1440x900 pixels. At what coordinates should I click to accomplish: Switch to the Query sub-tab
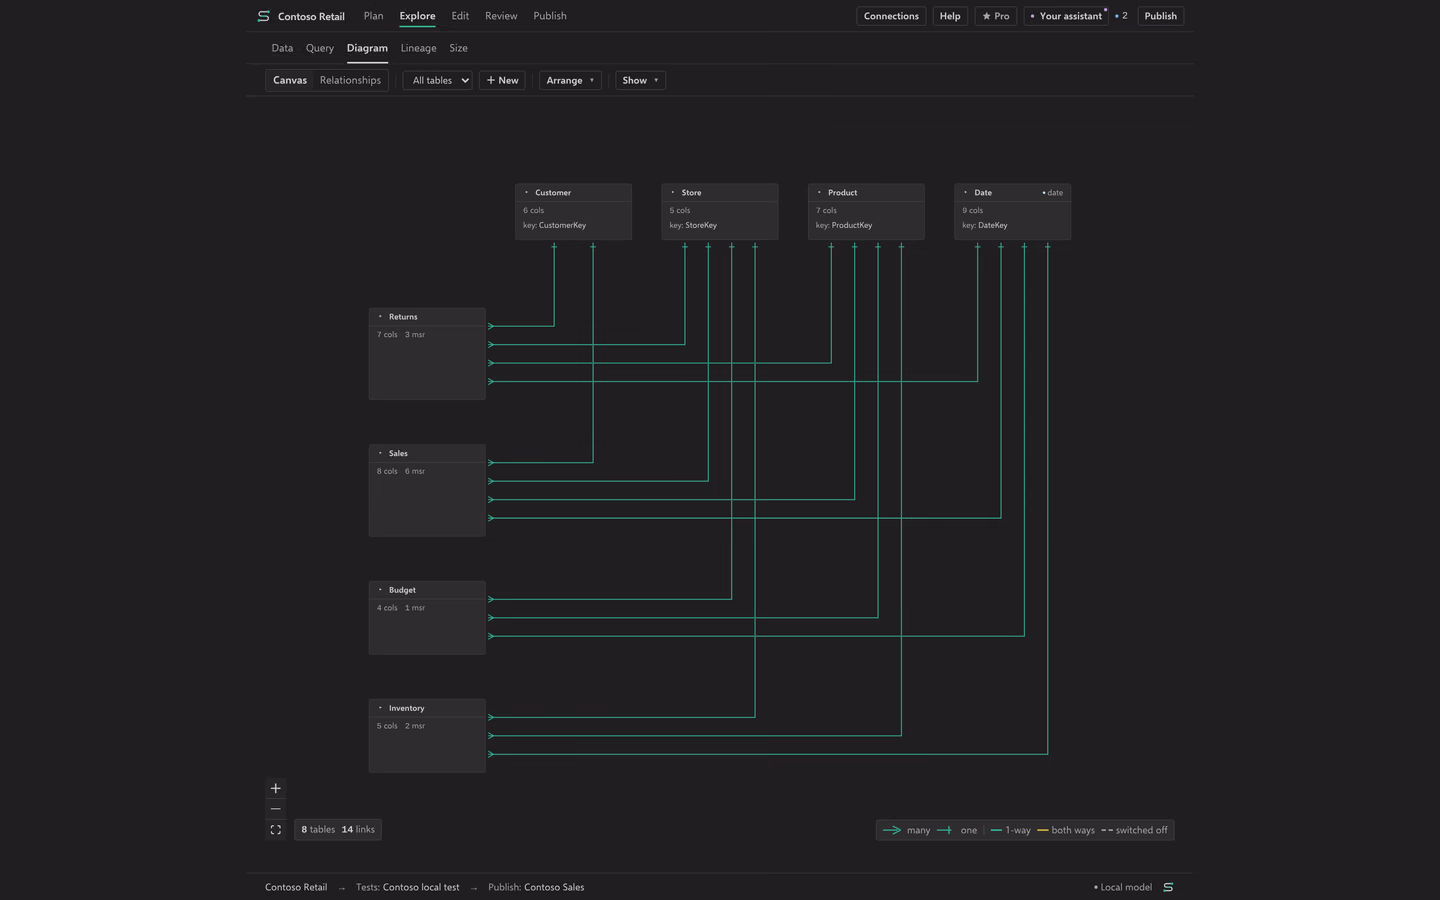point(320,48)
